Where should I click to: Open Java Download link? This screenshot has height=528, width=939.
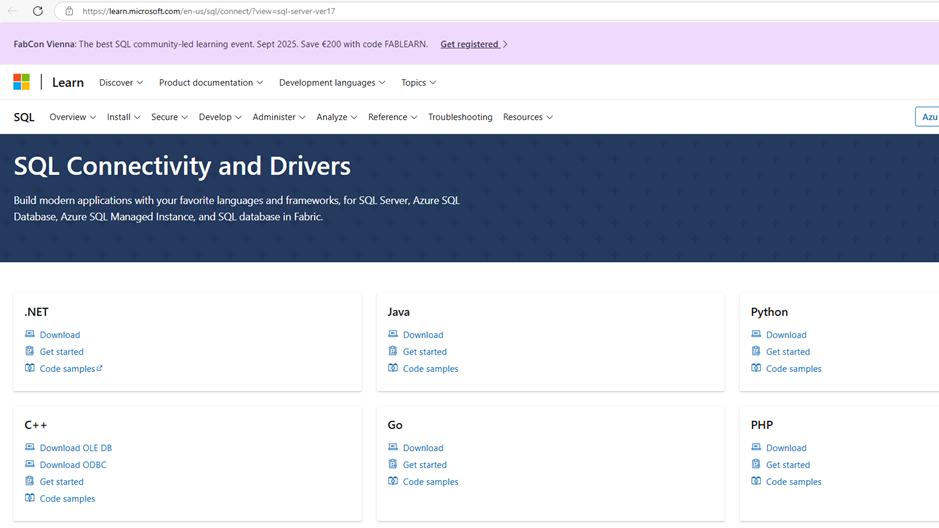(423, 335)
